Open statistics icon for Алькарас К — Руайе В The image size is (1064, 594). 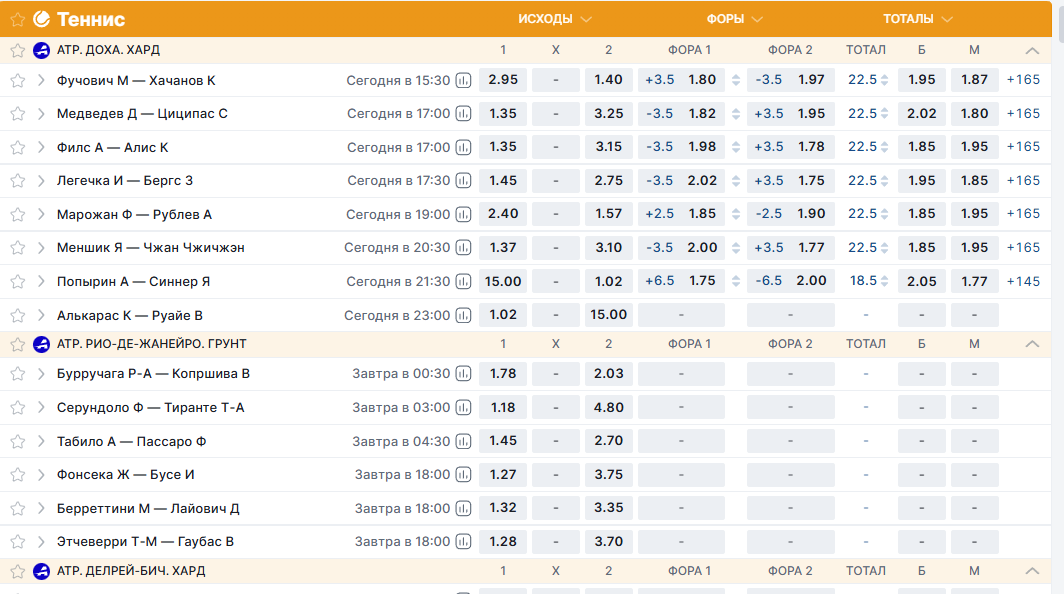pos(463,315)
